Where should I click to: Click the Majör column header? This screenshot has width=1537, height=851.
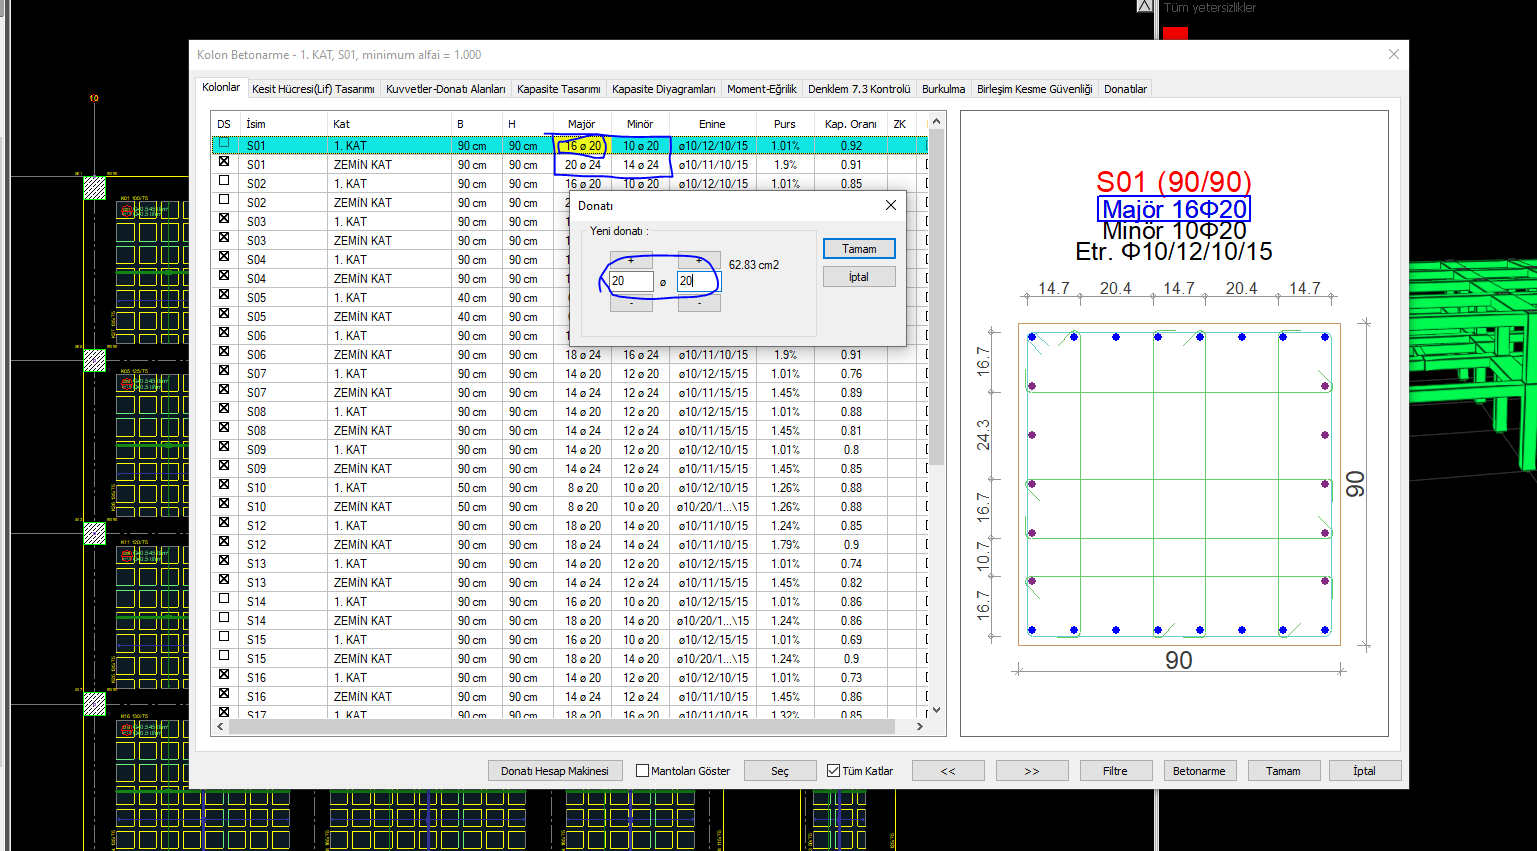click(582, 124)
